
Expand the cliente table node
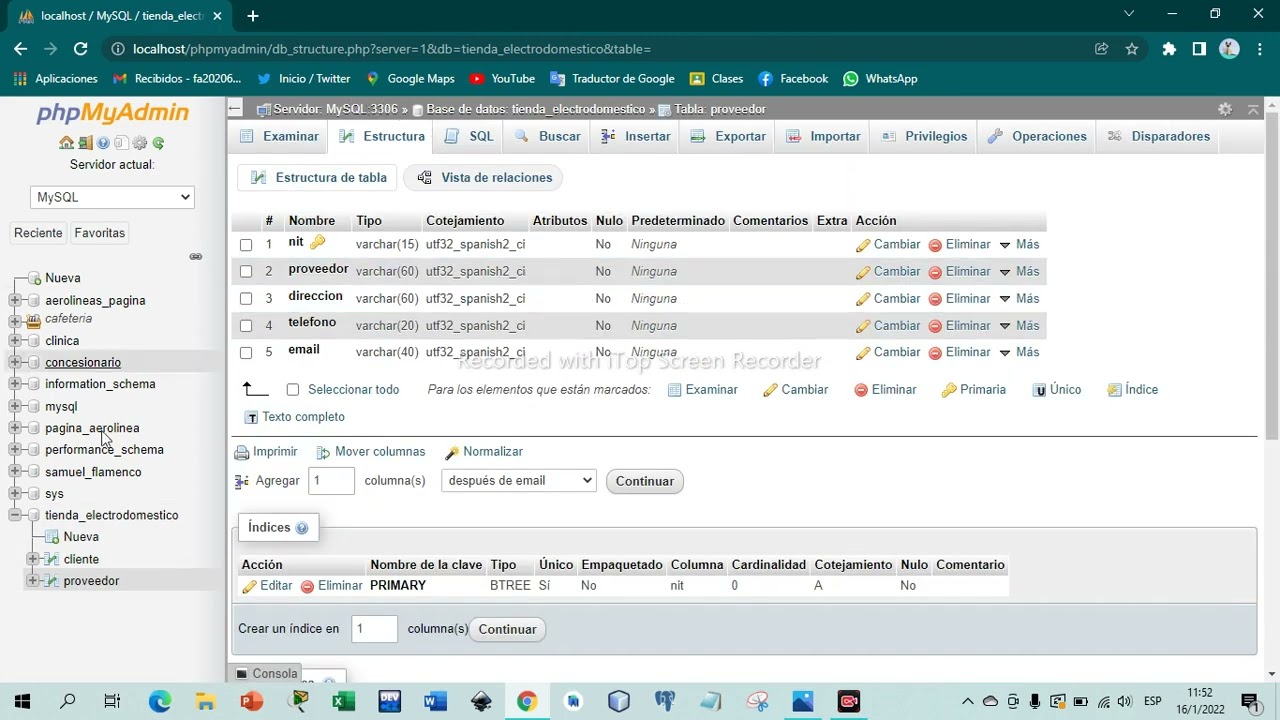coord(33,559)
